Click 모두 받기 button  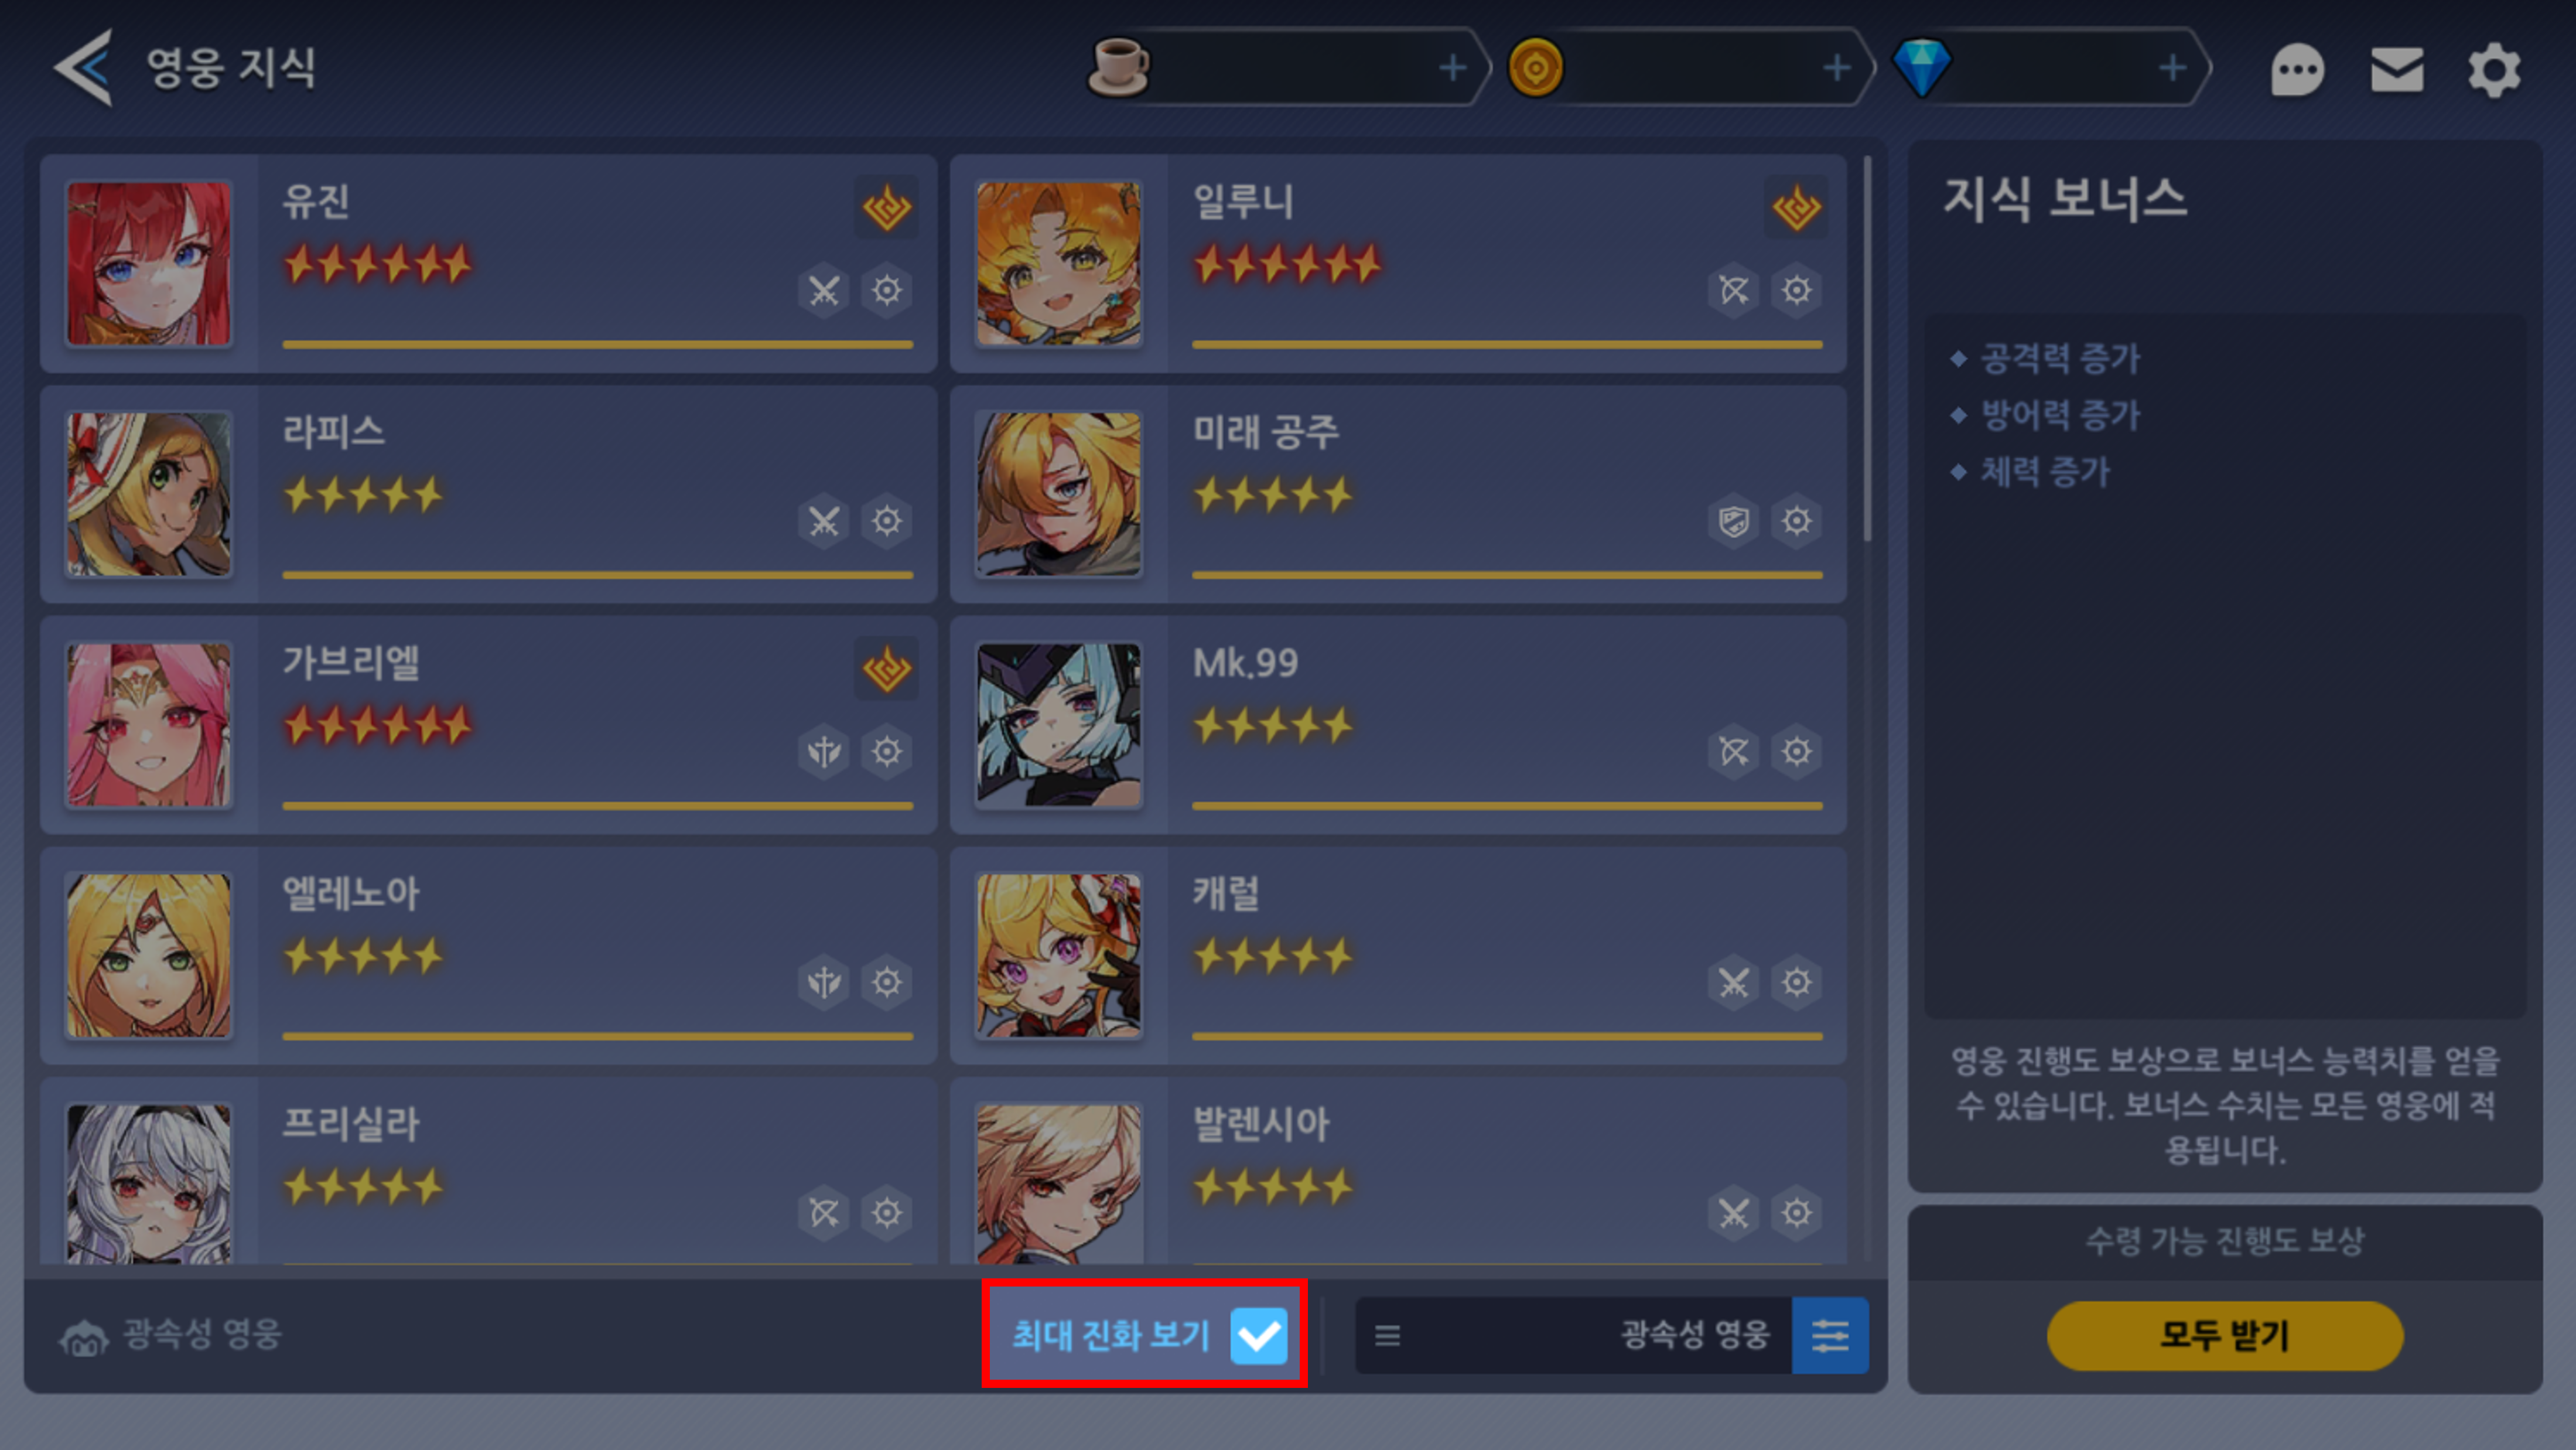tap(2224, 1335)
